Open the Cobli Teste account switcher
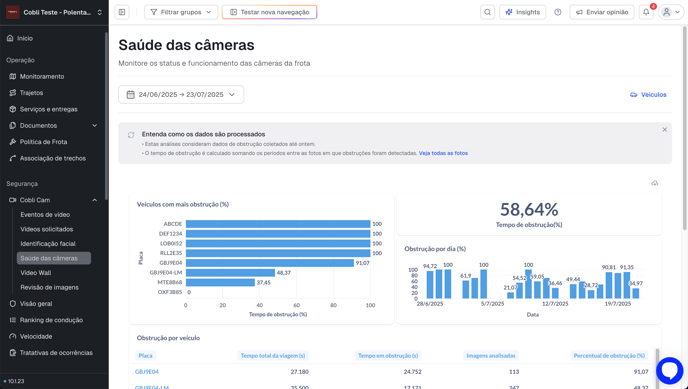The width and height of the screenshot is (688, 389). tap(54, 12)
